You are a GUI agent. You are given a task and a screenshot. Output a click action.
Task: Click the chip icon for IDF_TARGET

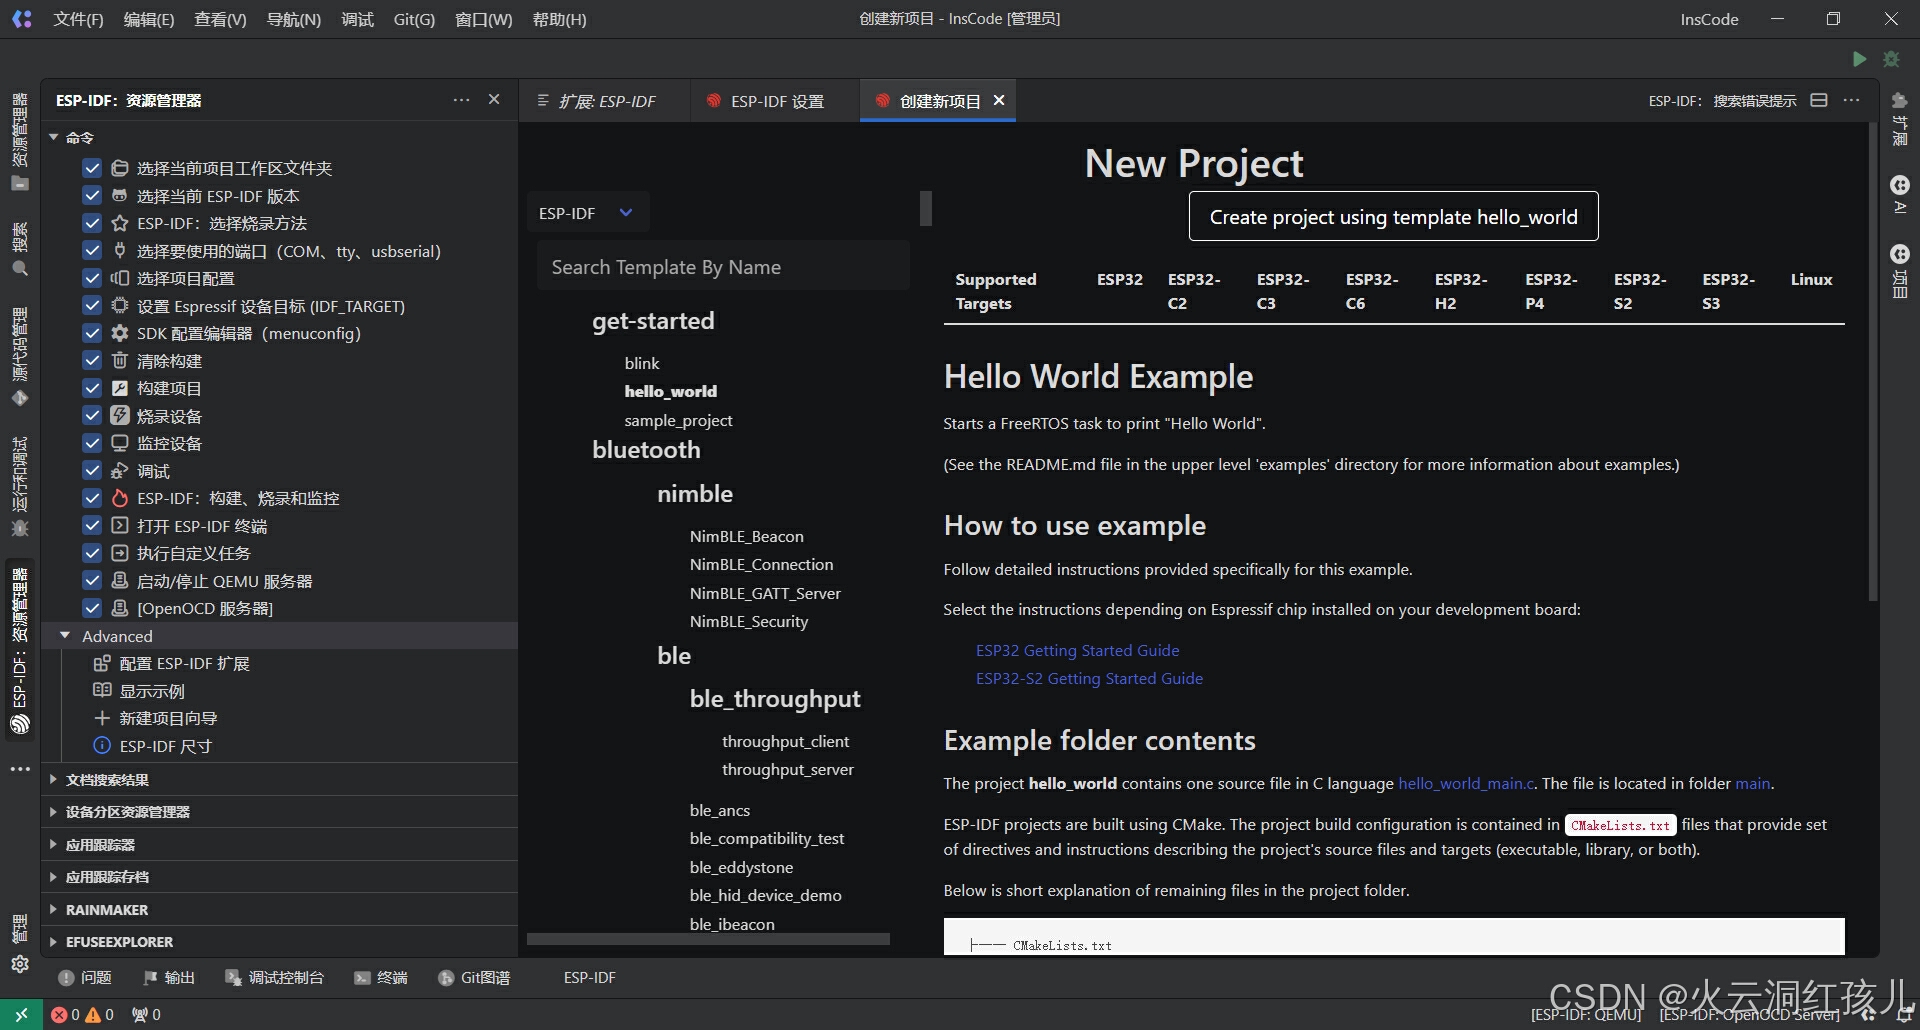tap(120, 305)
